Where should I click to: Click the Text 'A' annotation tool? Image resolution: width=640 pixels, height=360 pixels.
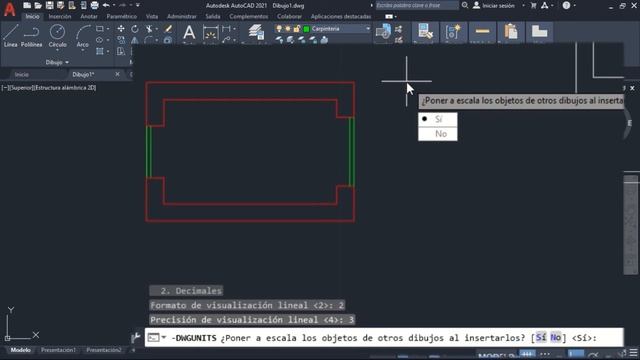189,32
